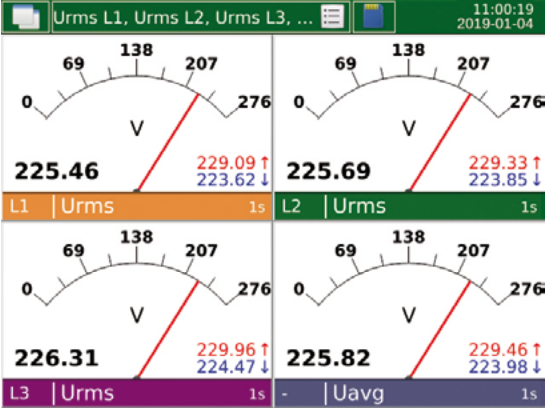
Task: Click the 69 scale label in L3 gauge
Action: (x=73, y=251)
